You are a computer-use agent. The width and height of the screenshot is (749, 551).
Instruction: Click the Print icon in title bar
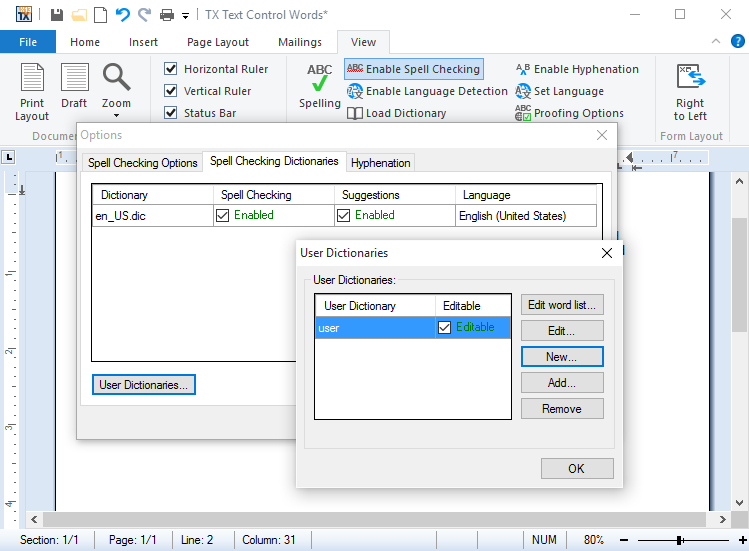[167, 15]
